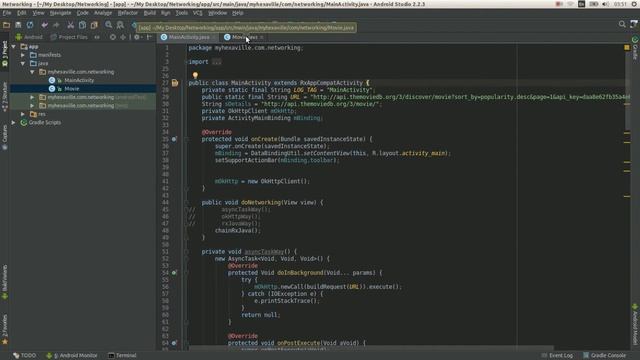
Task: Click the Redo arrow icon
Action: (56, 25)
